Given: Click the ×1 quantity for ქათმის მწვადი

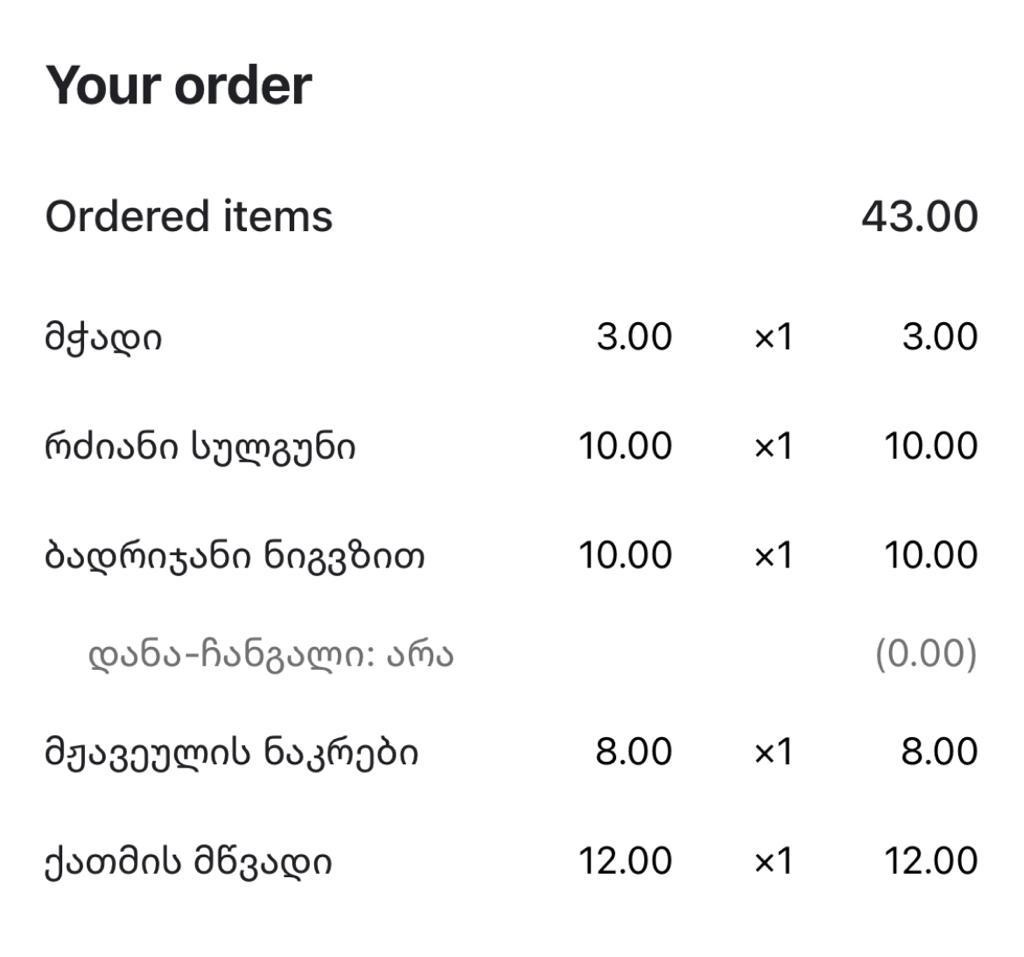Looking at the screenshot, I should click(x=773, y=861).
